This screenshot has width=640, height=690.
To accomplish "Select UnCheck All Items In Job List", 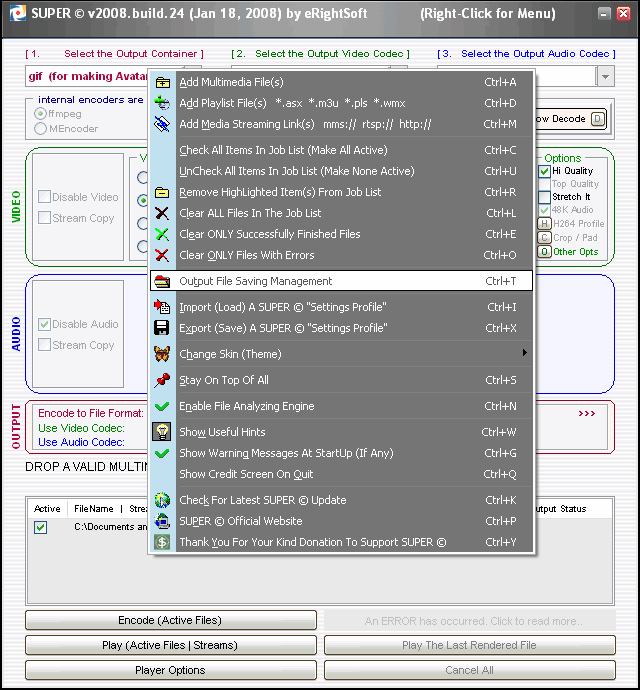I will coord(341,171).
